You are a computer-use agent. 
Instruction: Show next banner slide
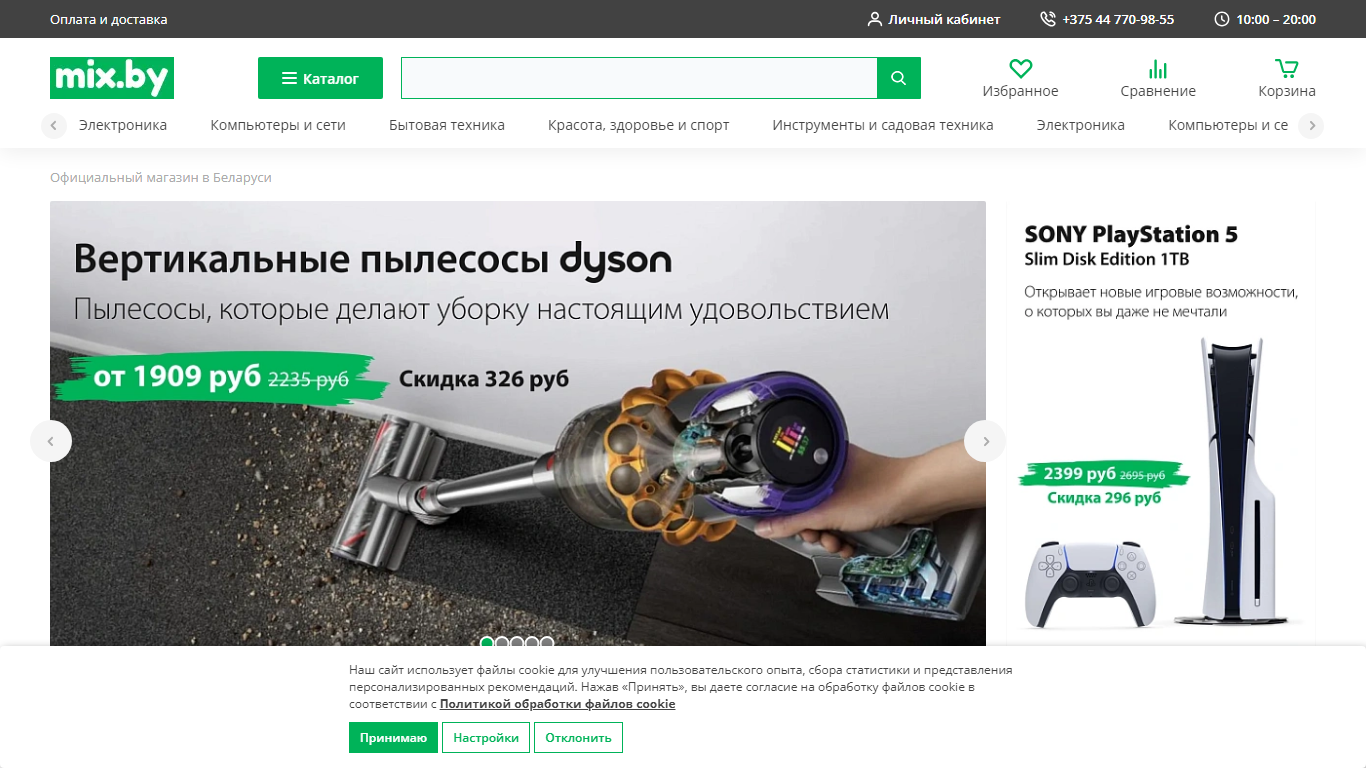pyautogui.click(x=985, y=441)
